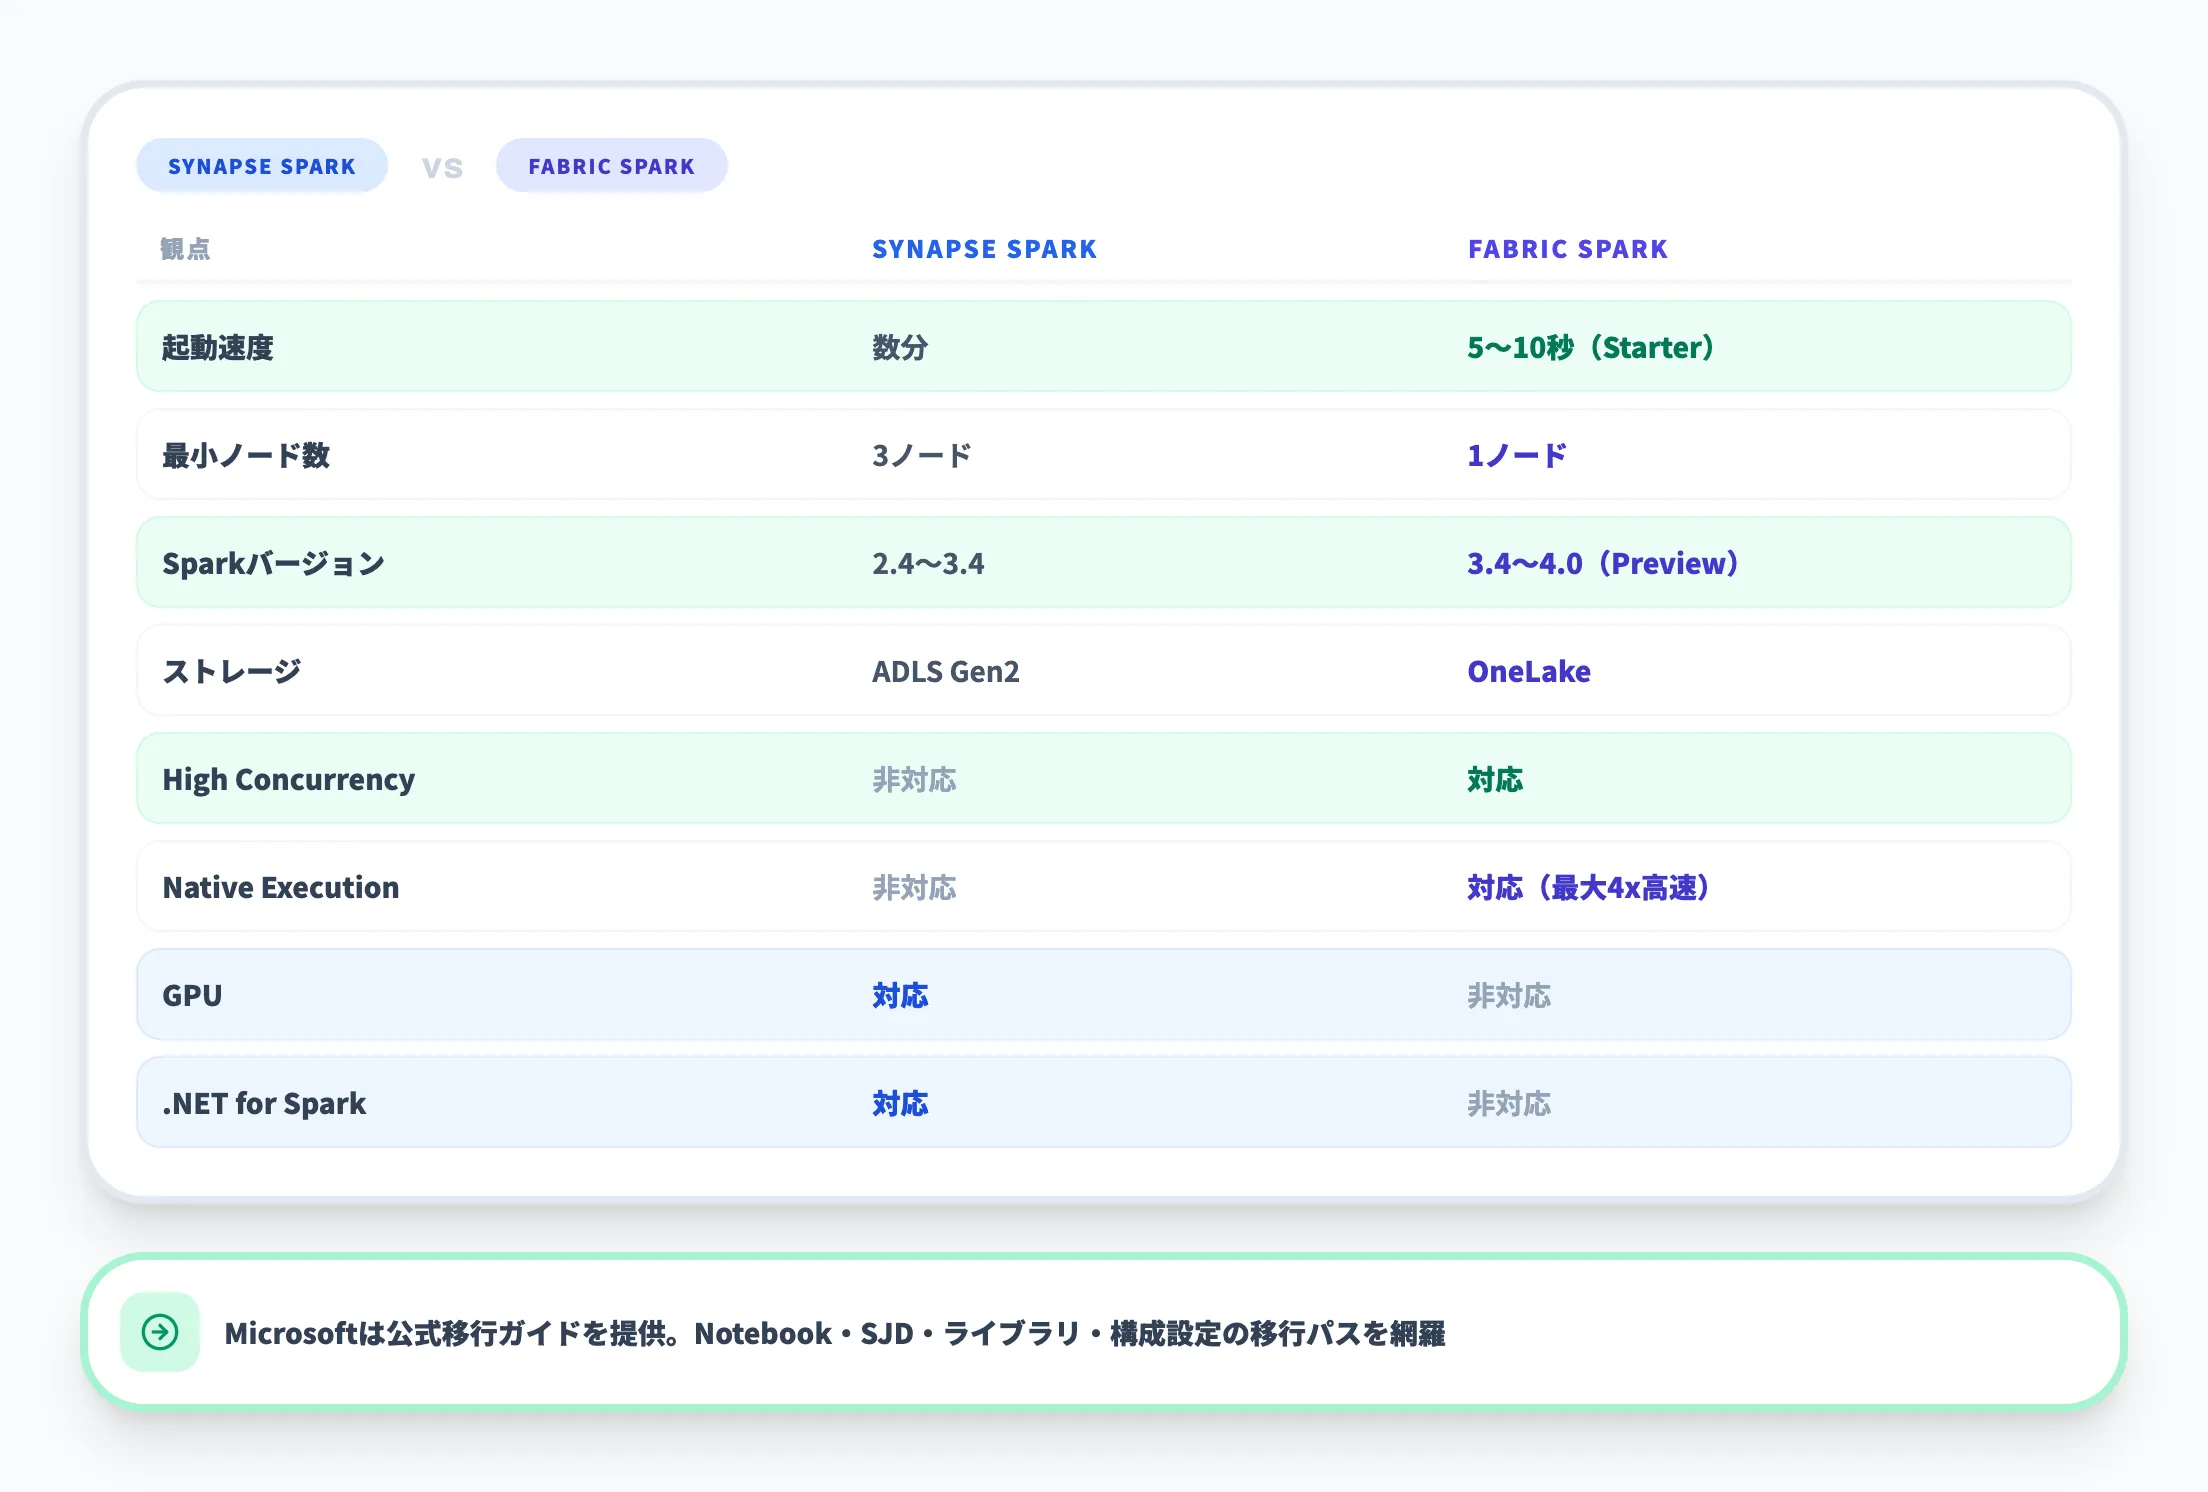Select the SYNAPSE SPARK badge
The width and height of the screenshot is (2208, 1492).
click(x=261, y=165)
